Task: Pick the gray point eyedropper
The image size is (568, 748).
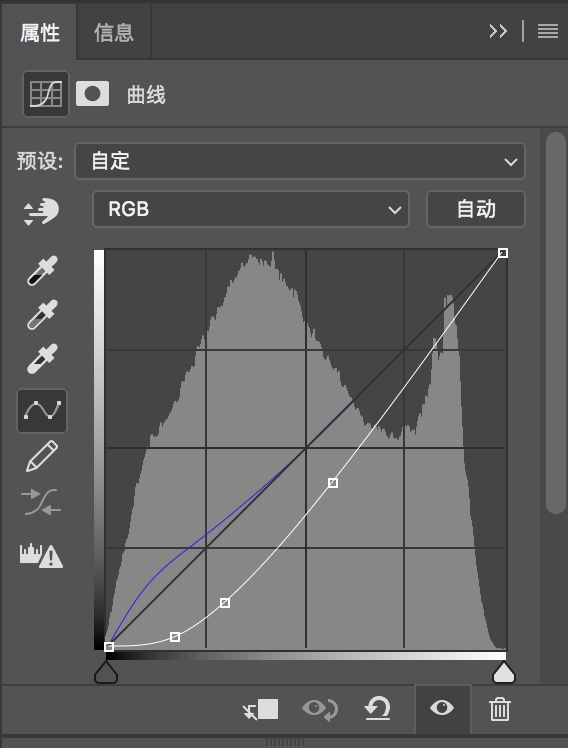Action: [x=42, y=314]
